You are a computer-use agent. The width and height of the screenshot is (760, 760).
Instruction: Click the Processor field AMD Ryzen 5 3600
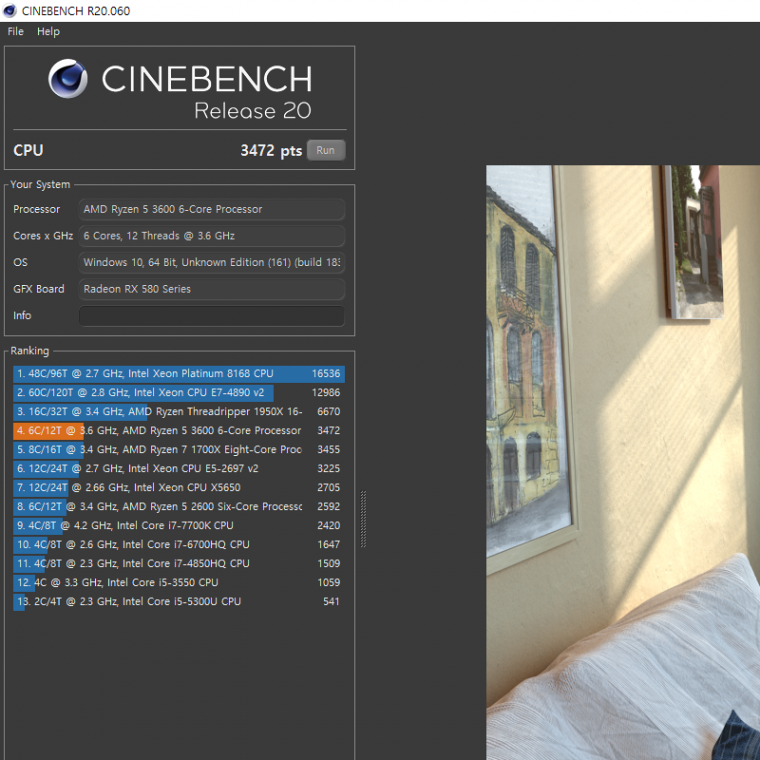pyautogui.click(x=212, y=209)
